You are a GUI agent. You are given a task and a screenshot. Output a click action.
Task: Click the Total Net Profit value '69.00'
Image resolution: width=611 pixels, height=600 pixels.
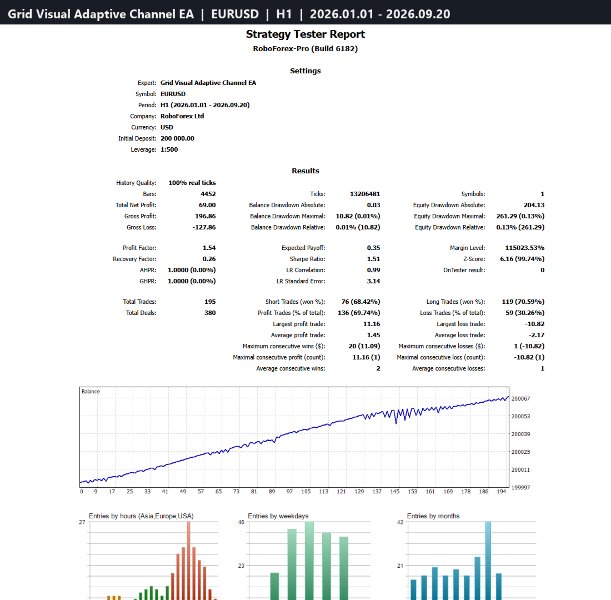click(x=207, y=205)
